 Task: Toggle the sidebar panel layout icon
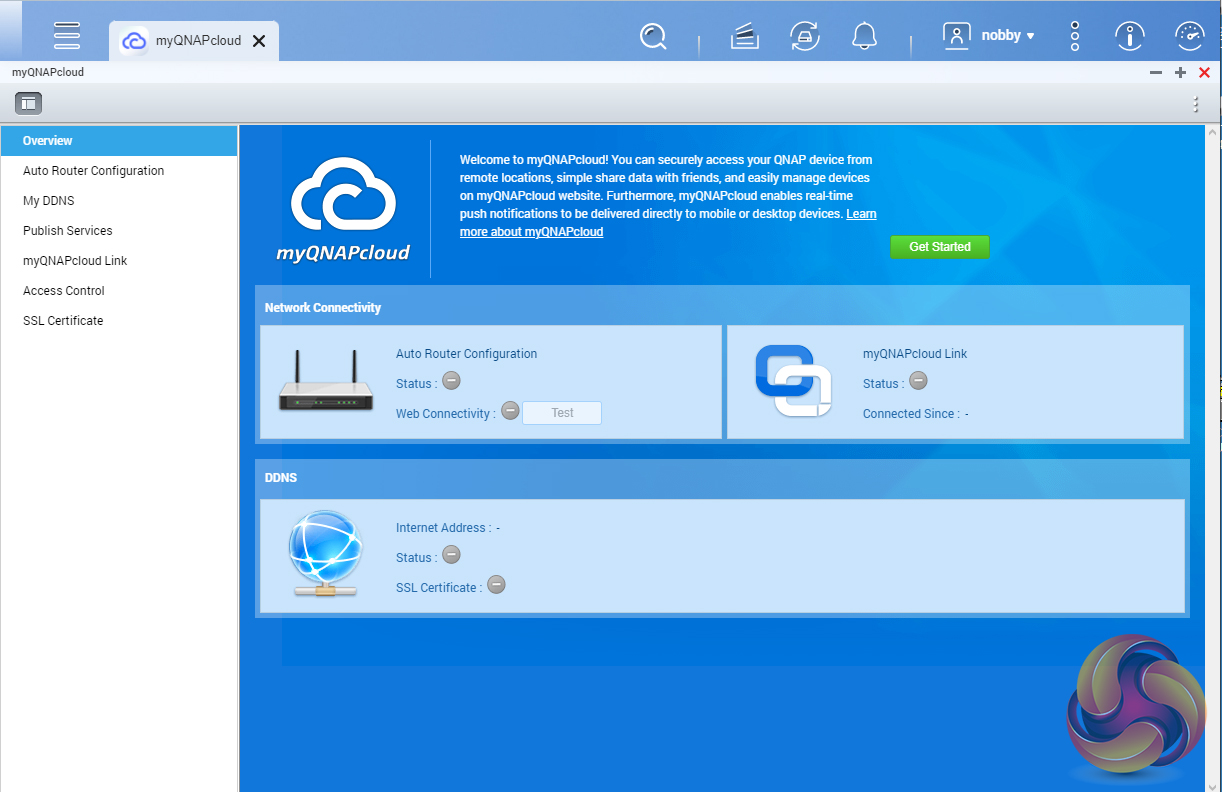[28, 103]
